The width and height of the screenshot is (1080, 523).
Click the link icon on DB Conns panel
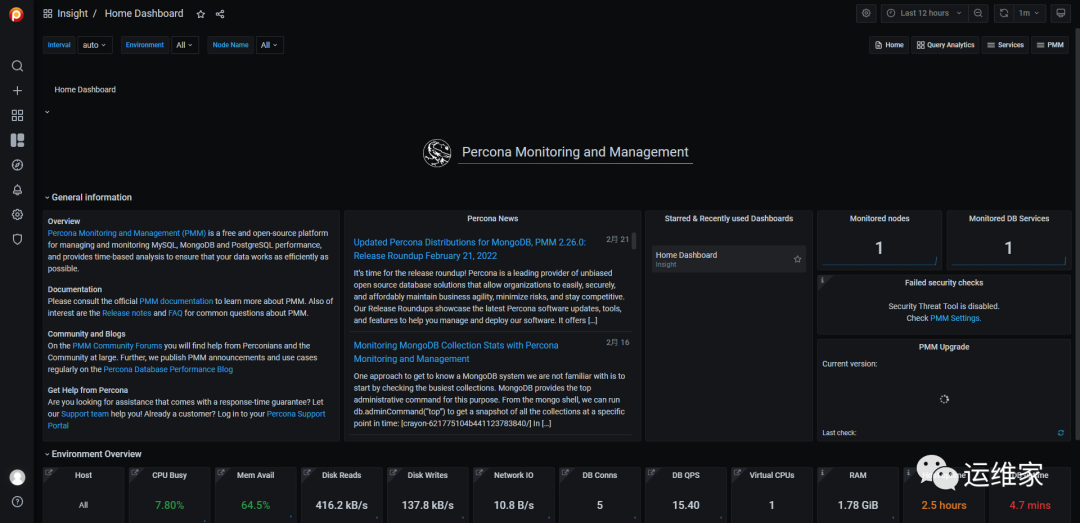pyautogui.click(x=565, y=473)
